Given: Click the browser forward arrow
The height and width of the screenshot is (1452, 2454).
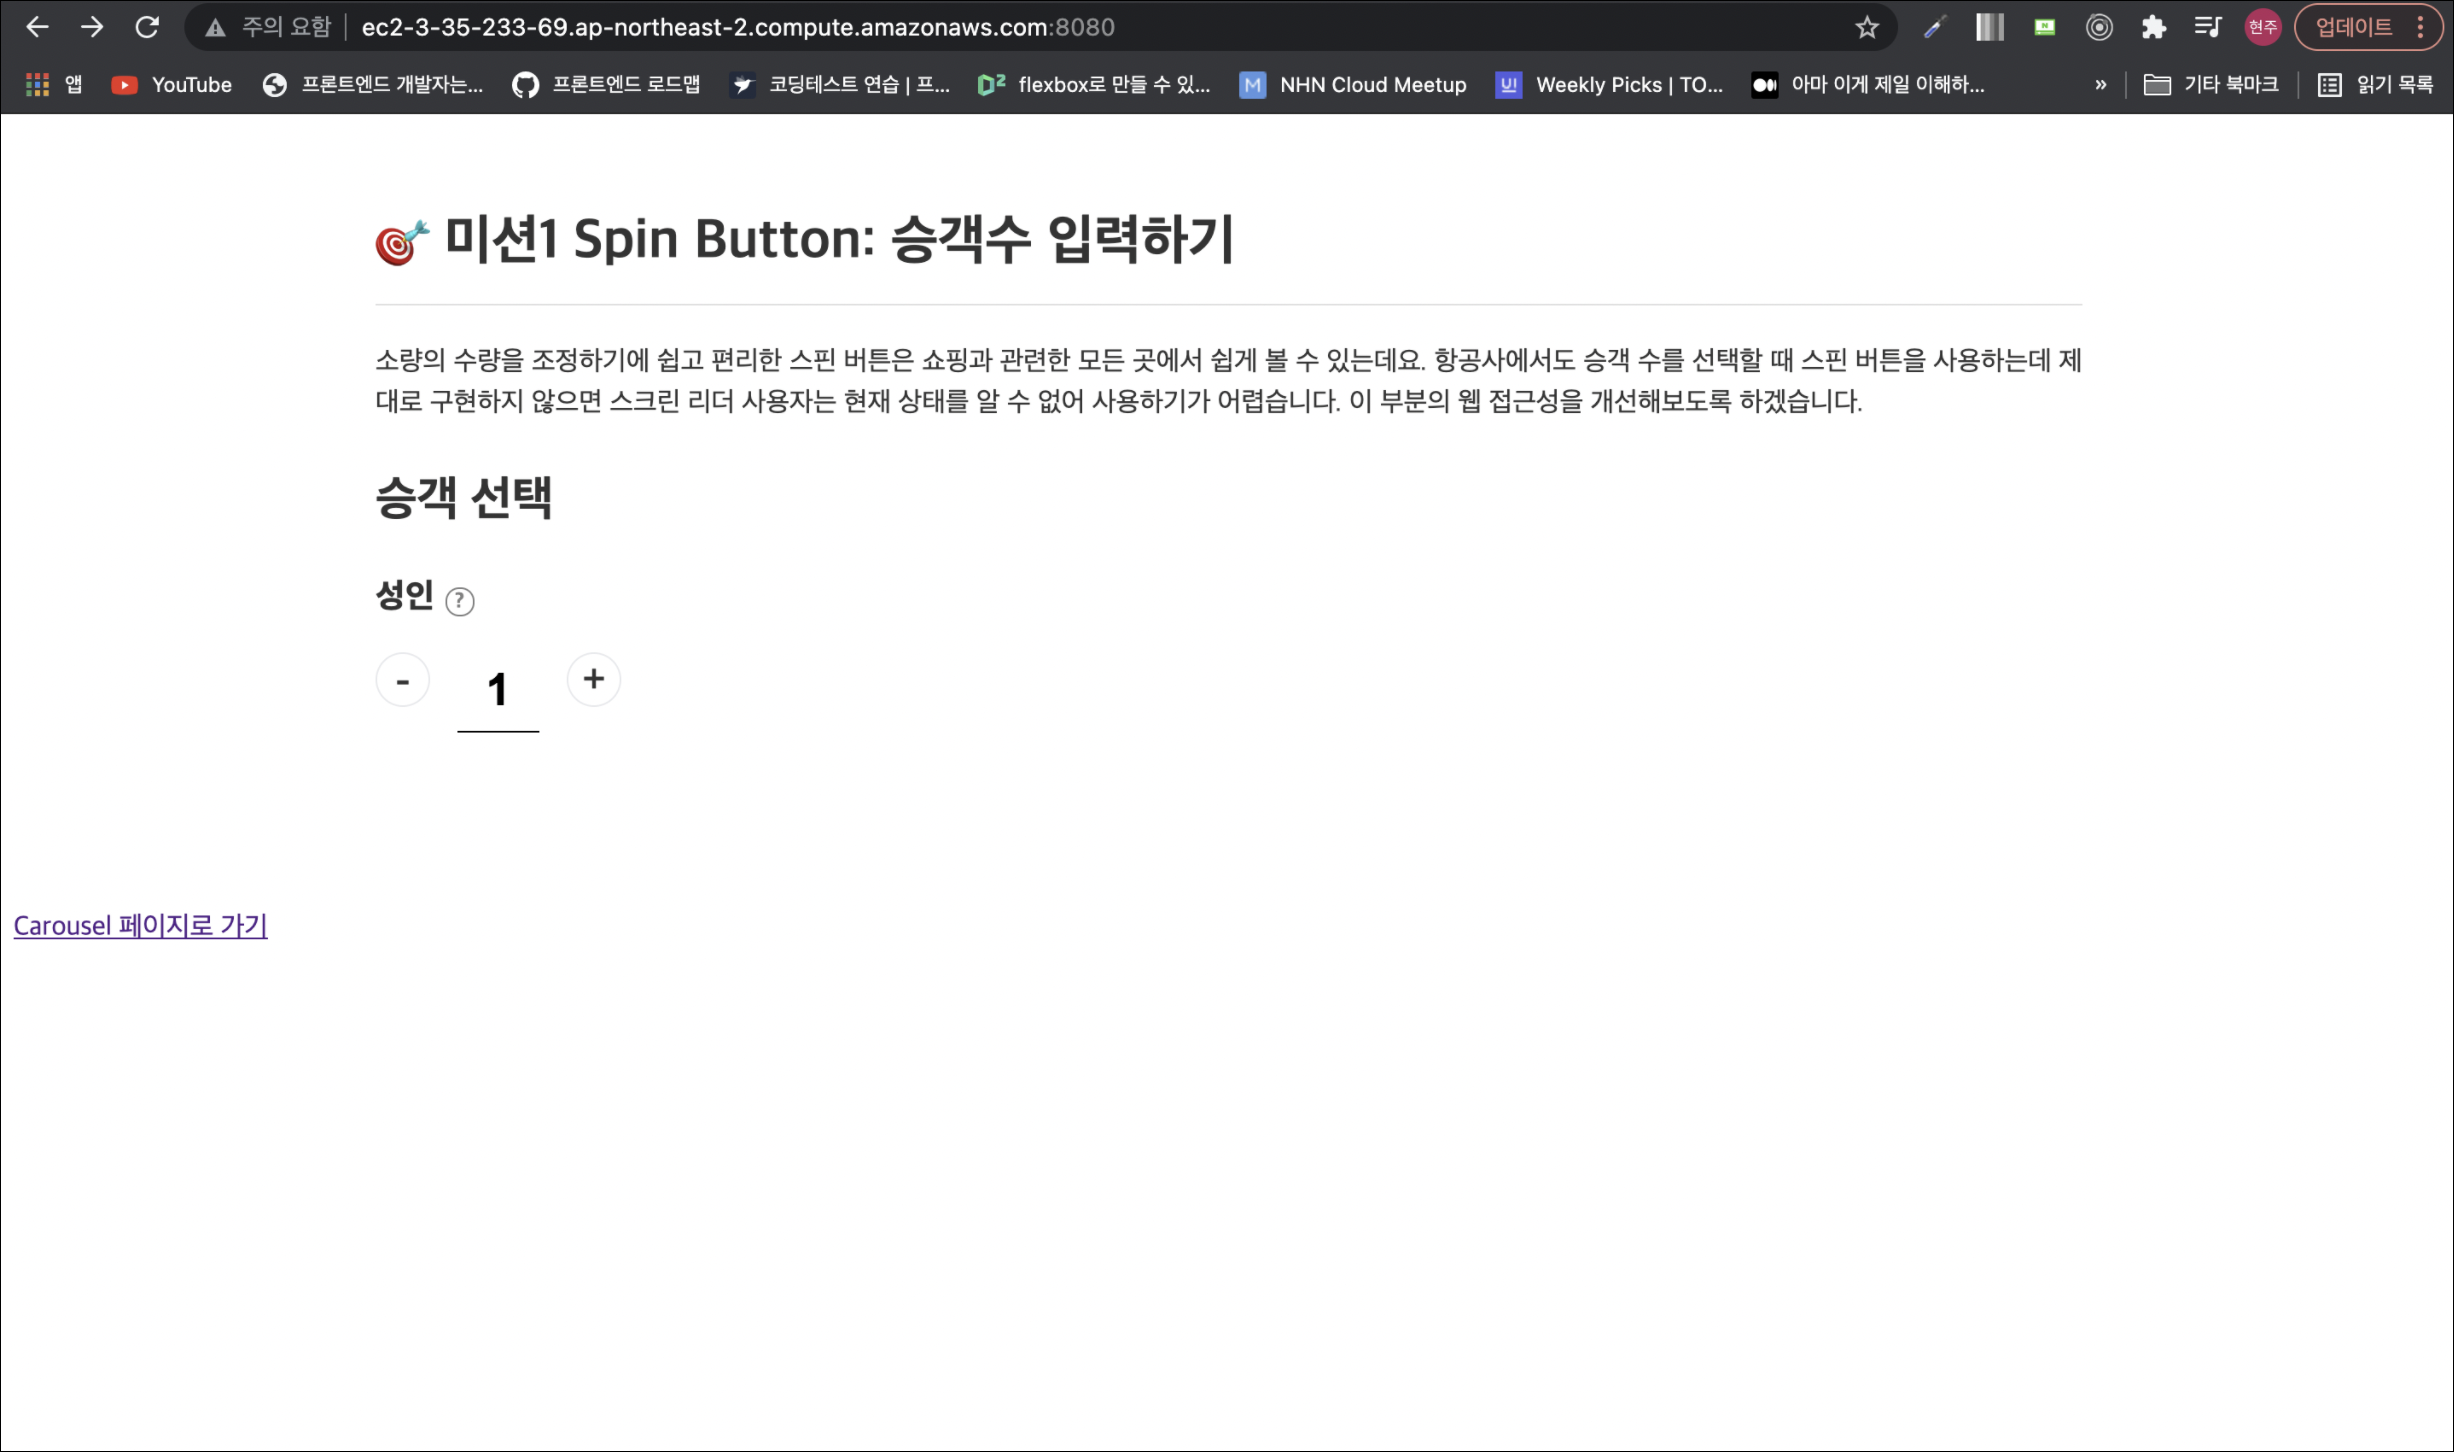Looking at the screenshot, I should [x=92, y=27].
